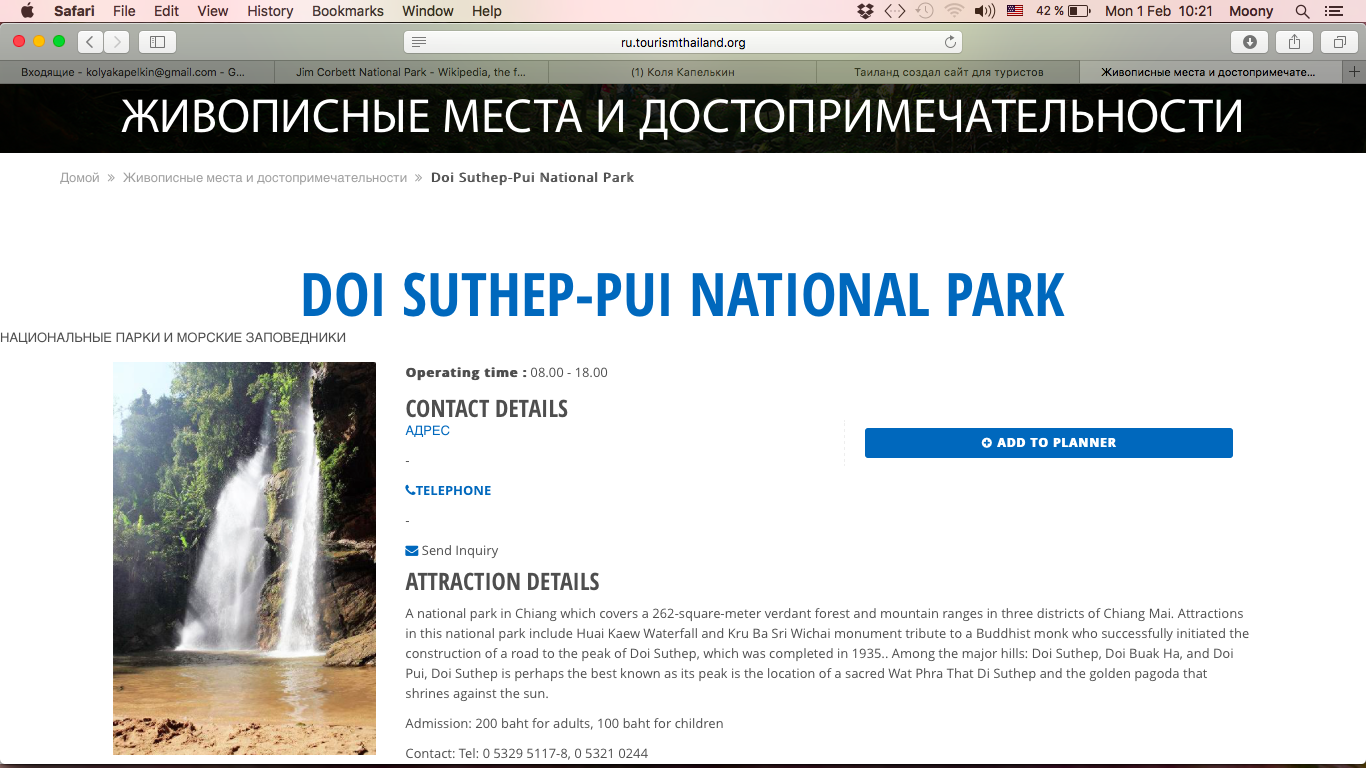
Task: Open the volume control in menu bar
Action: click(x=985, y=11)
